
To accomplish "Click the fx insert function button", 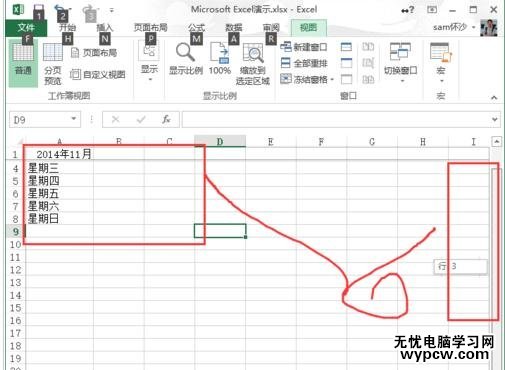I will coord(166,119).
